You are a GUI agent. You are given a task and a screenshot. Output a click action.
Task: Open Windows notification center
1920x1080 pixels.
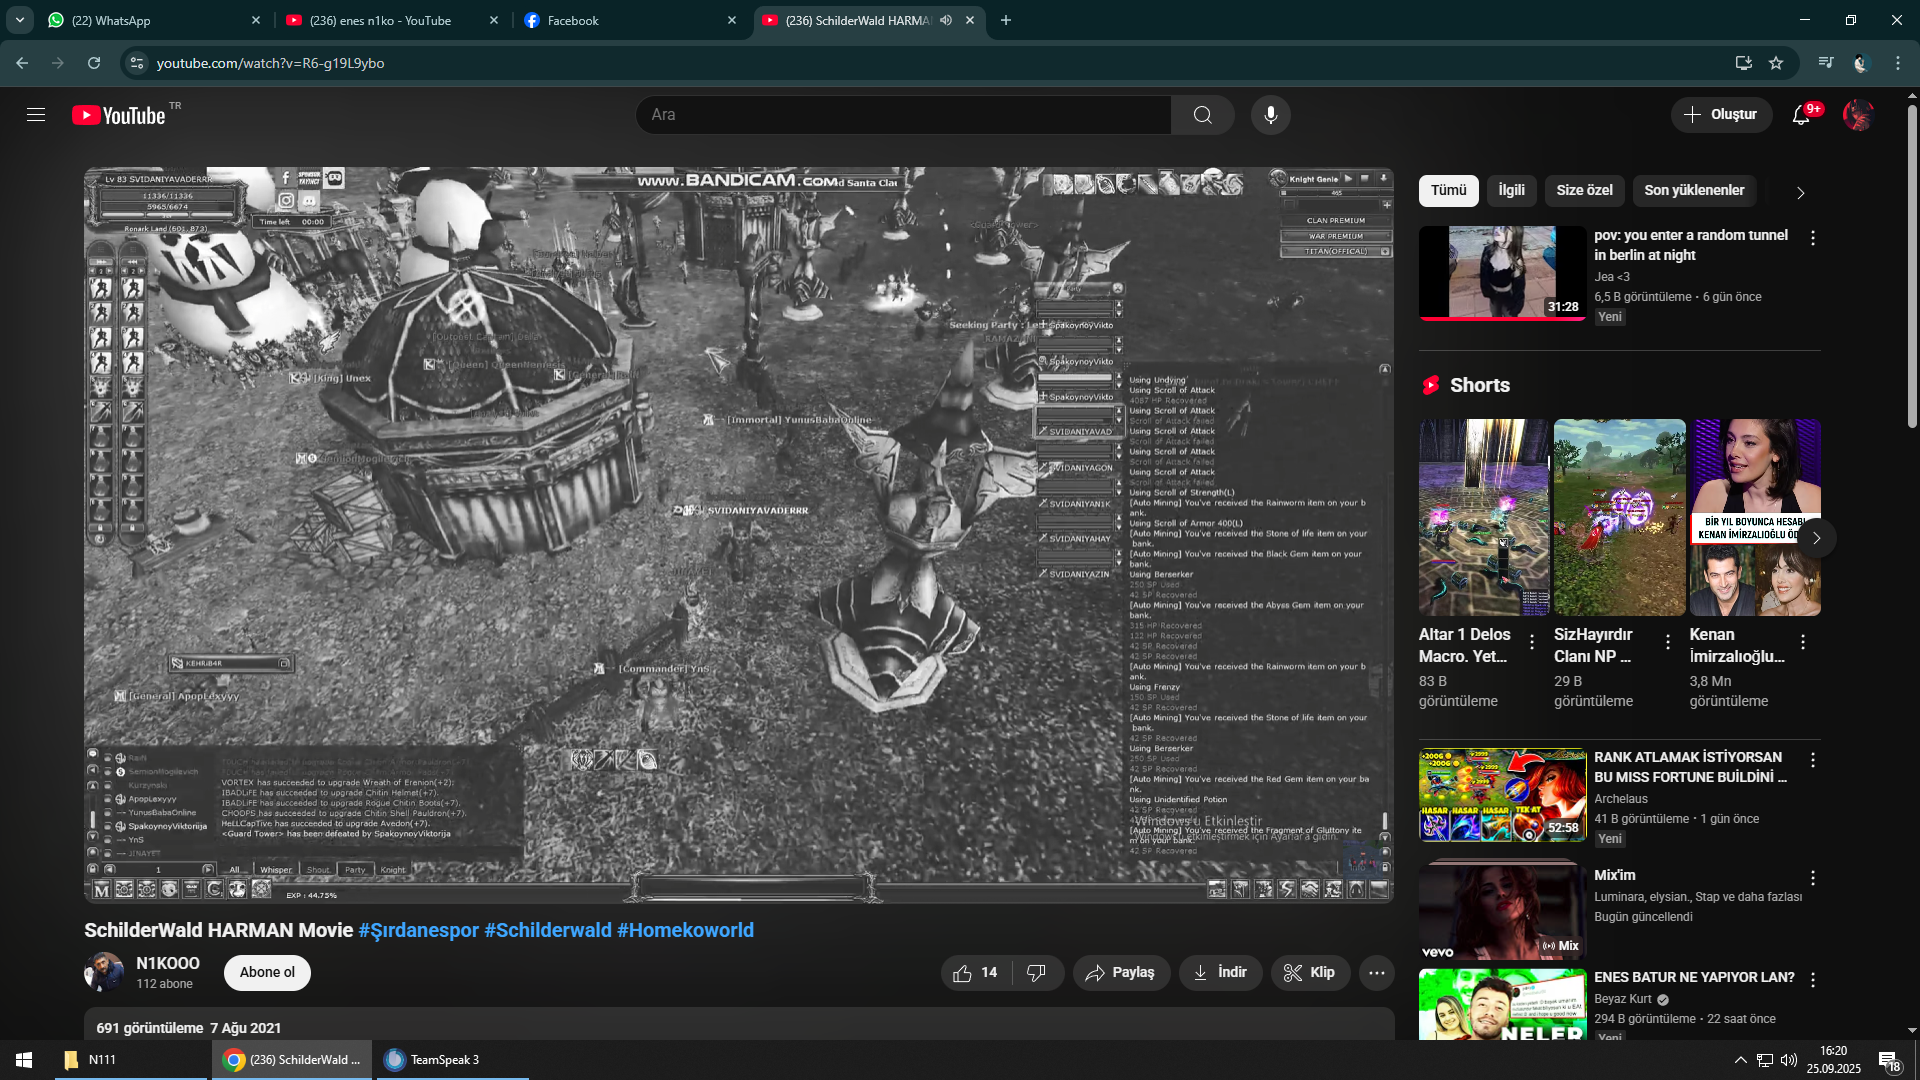click(1889, 1060)
